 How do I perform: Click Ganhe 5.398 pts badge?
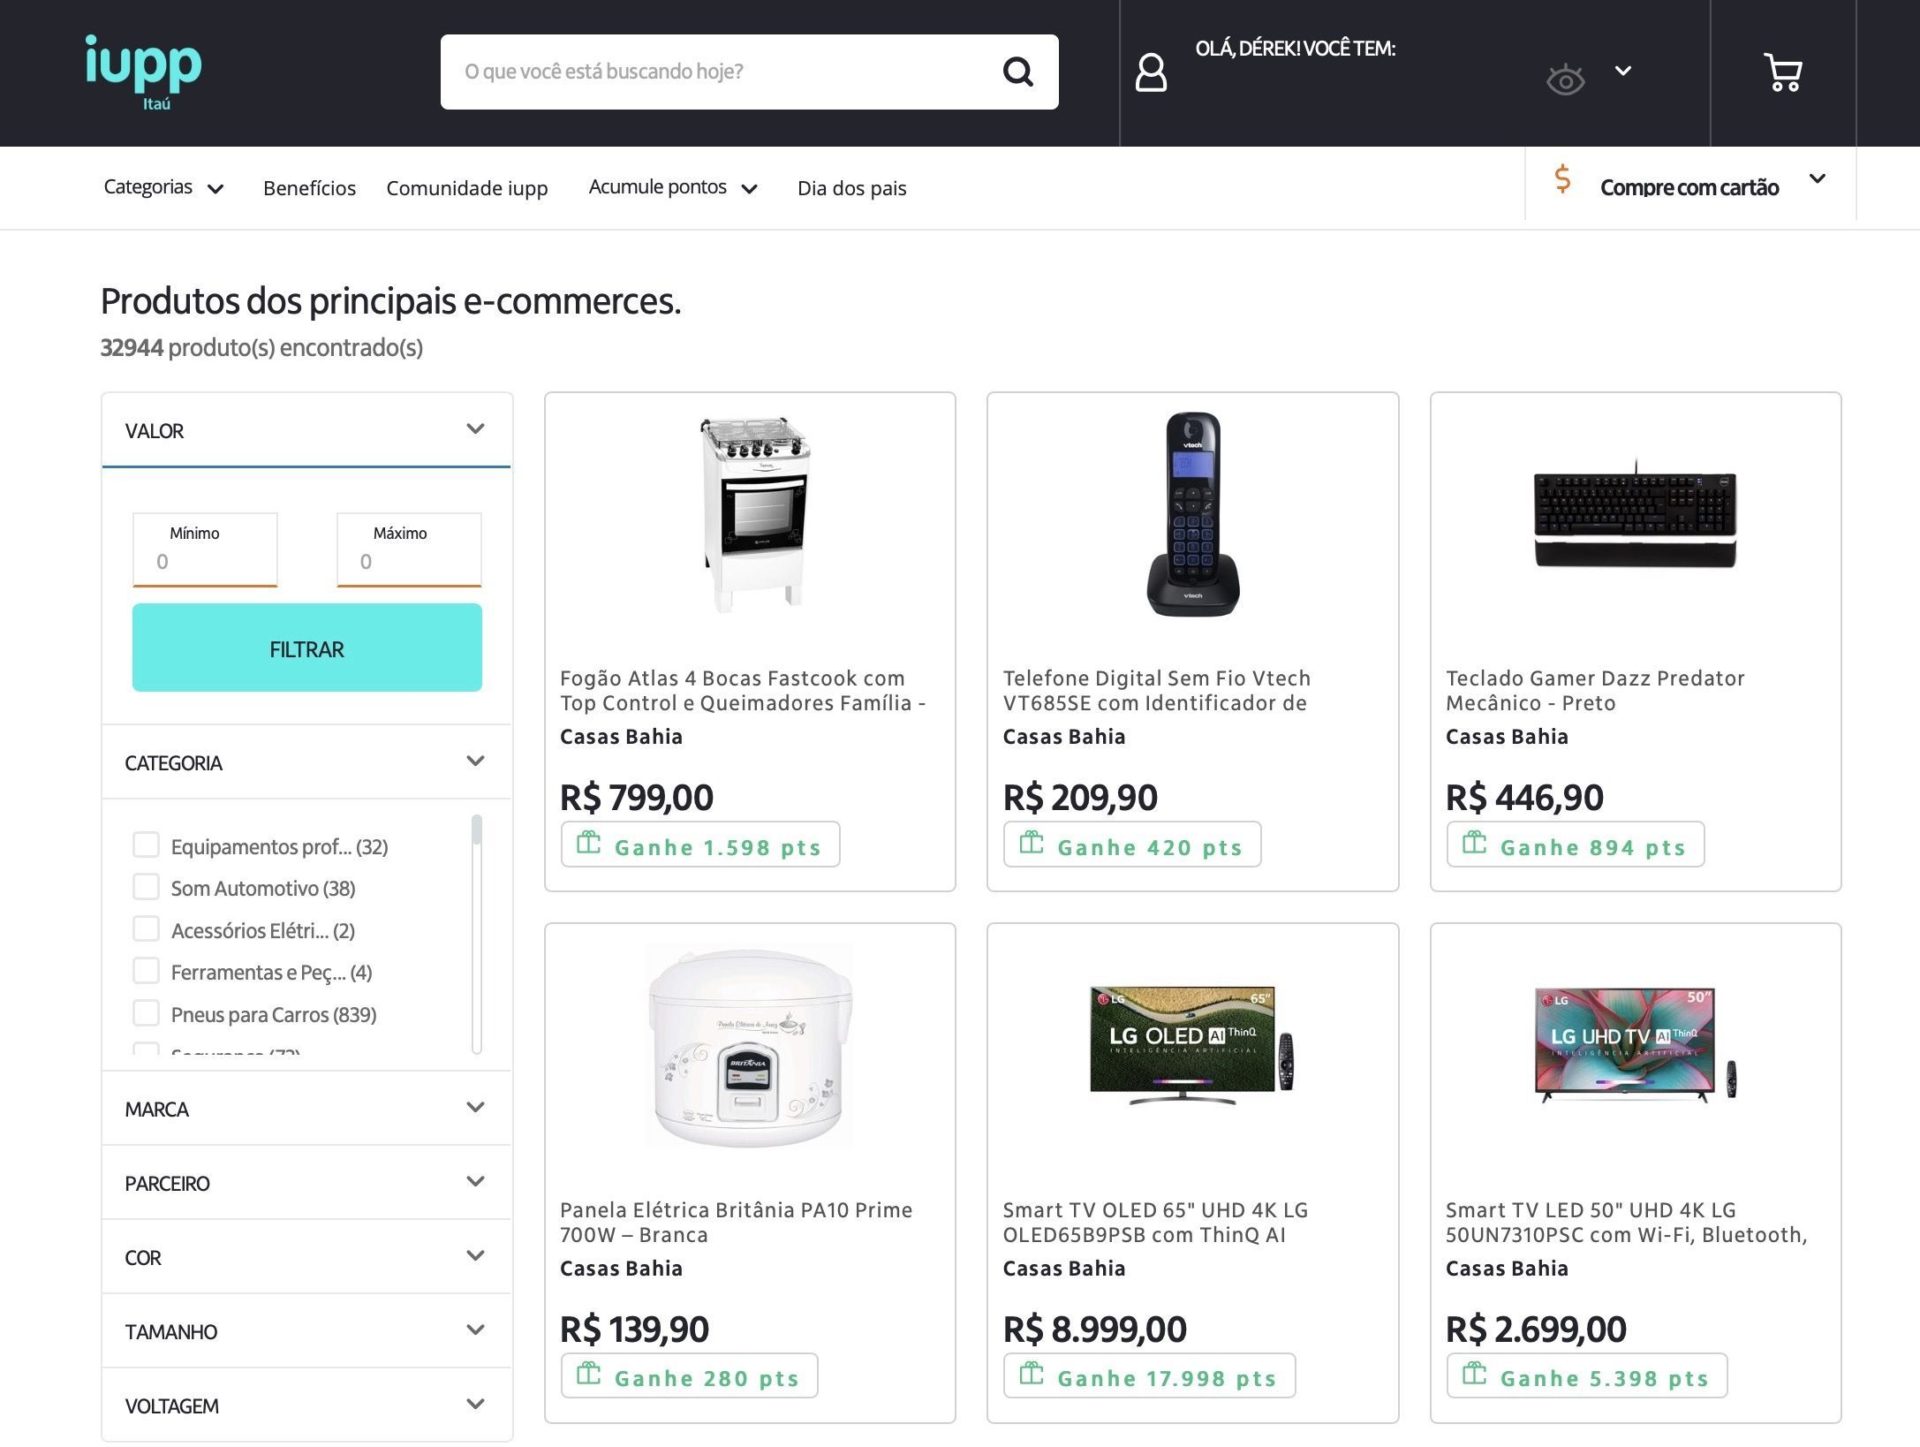pyautogui.click(x=1587, y=1376)
